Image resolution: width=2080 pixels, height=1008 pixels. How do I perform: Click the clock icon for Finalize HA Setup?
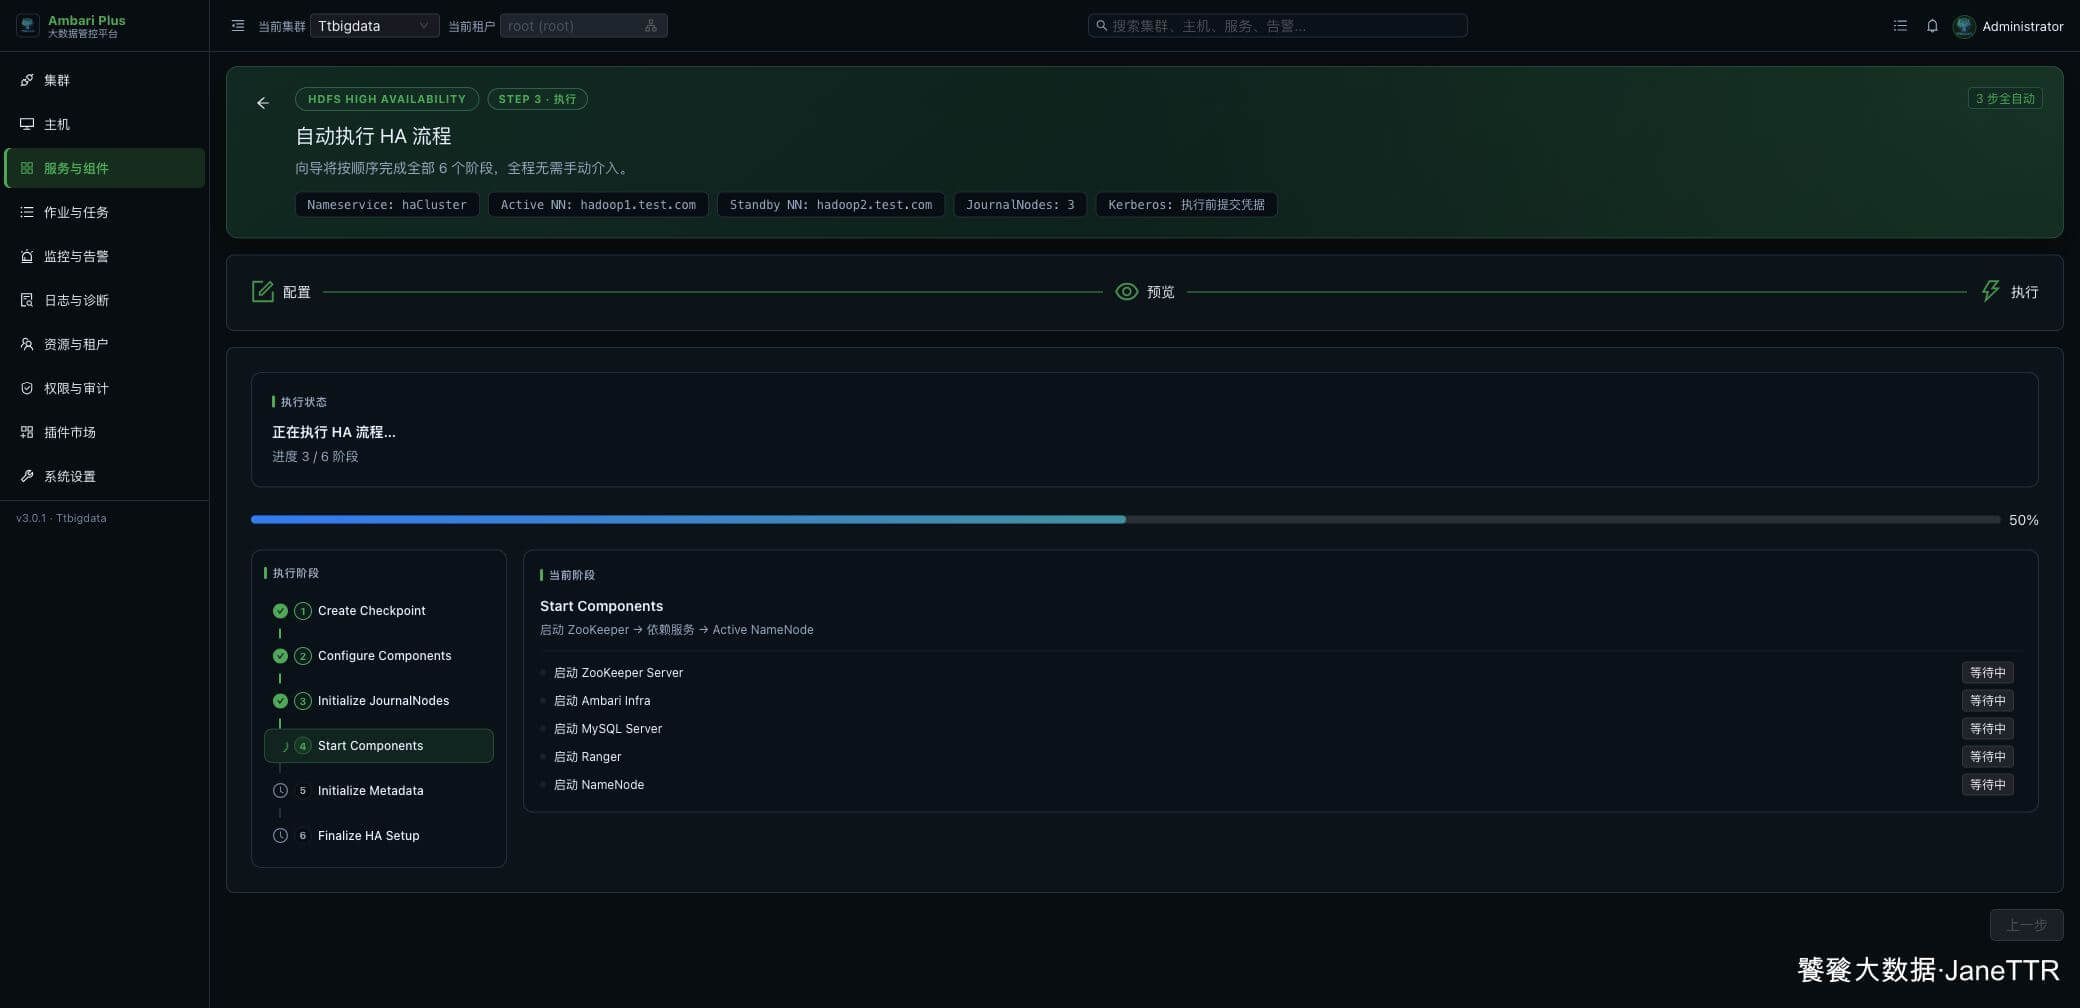pos(280,836)
